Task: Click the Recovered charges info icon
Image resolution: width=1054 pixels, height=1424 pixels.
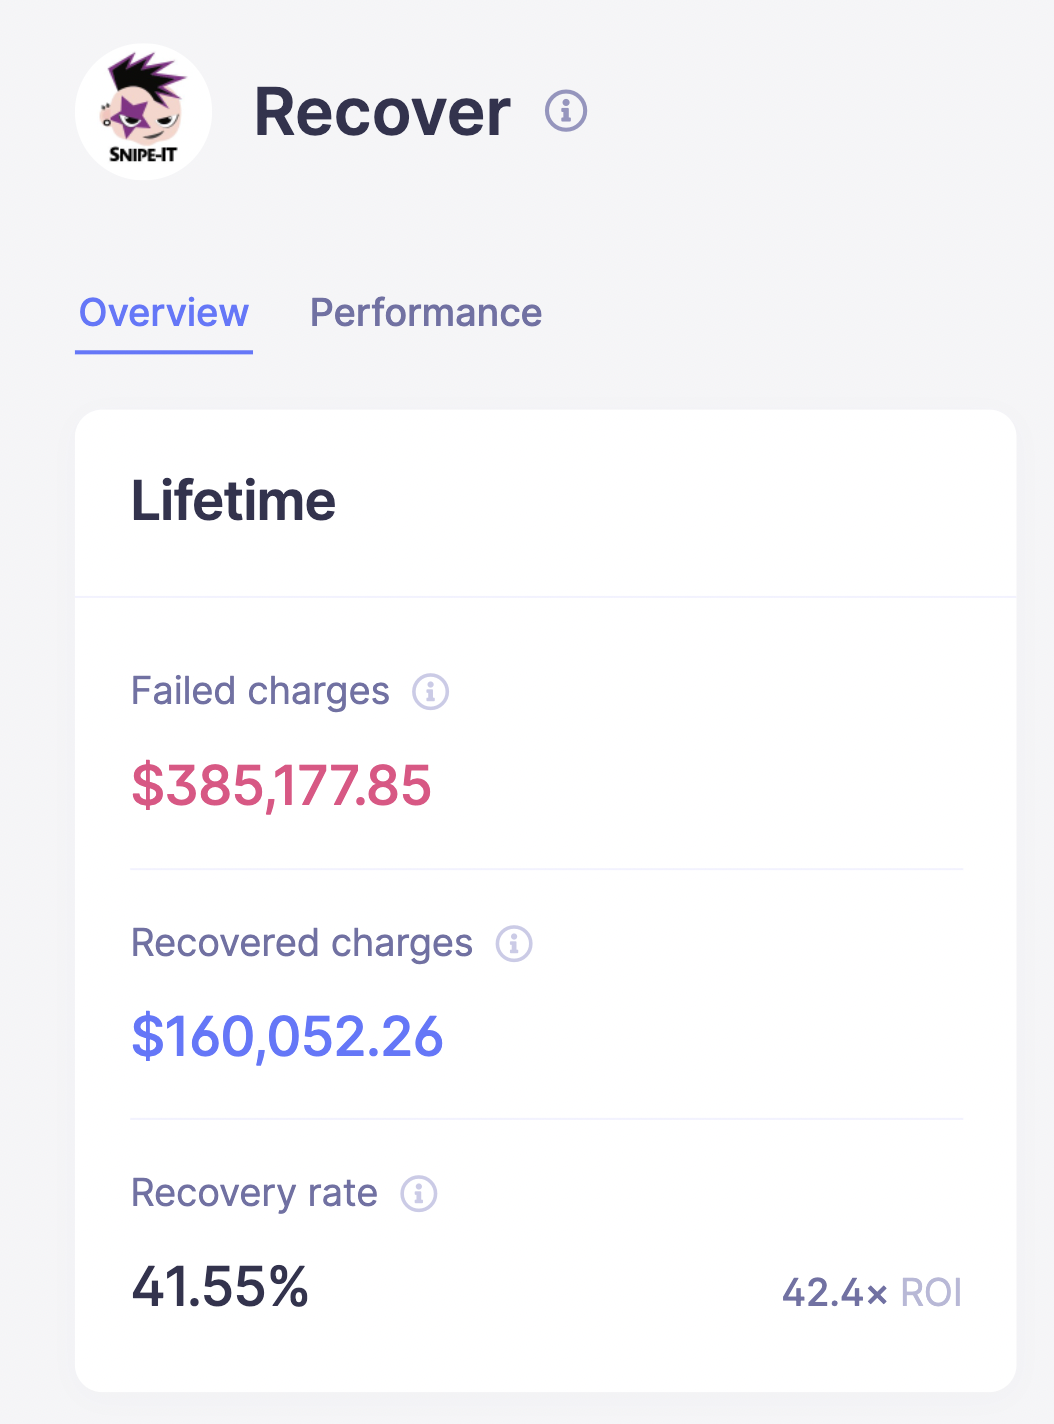Action: coord(514,943)
